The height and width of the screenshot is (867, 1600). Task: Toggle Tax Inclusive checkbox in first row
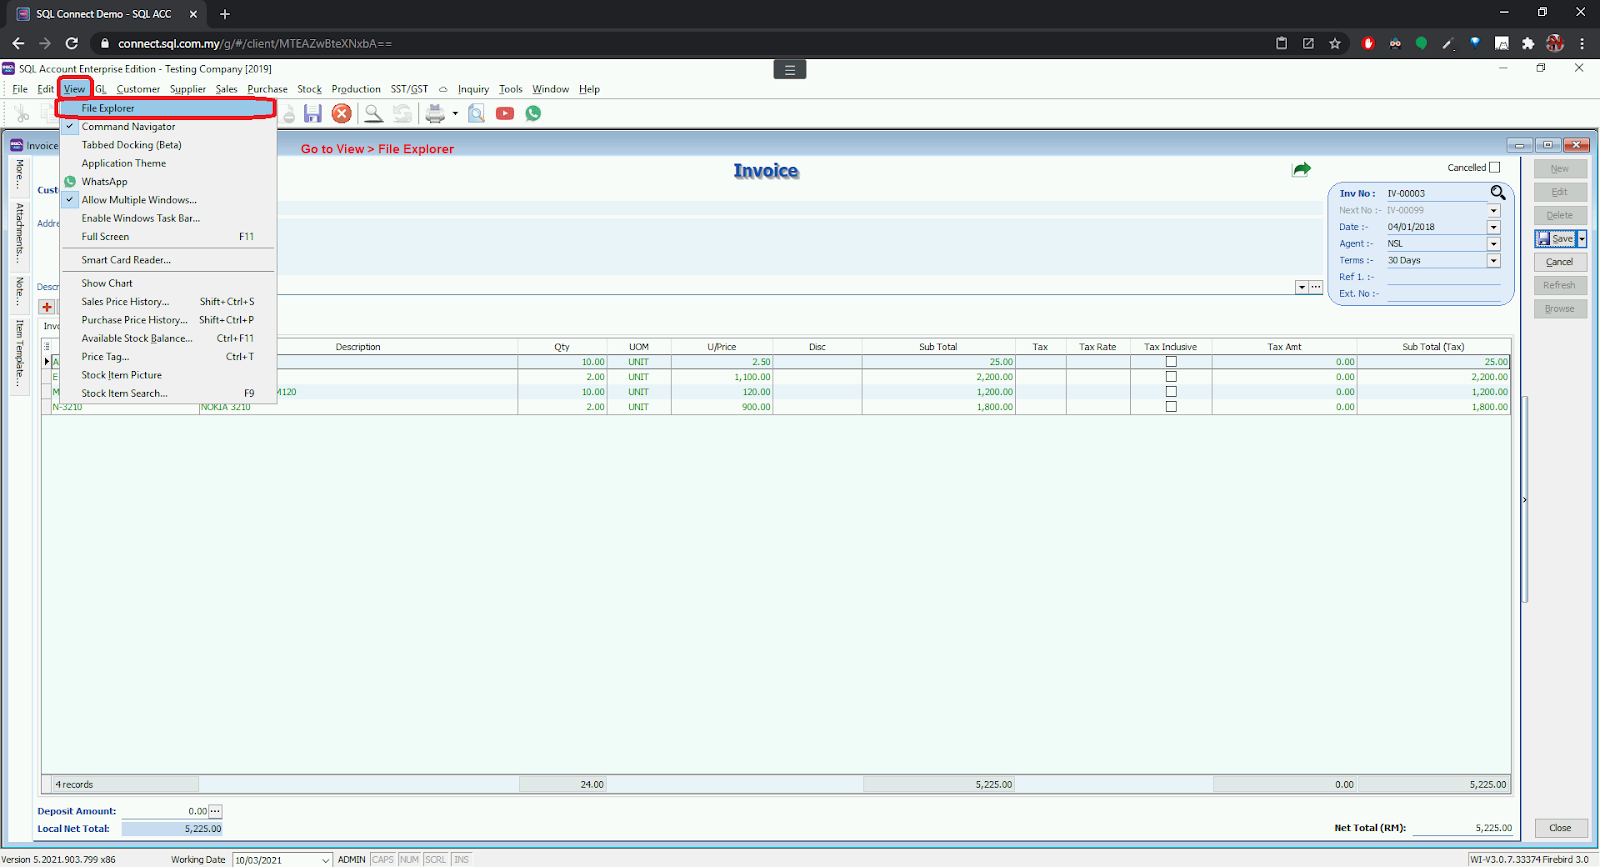coord(1171,362)
